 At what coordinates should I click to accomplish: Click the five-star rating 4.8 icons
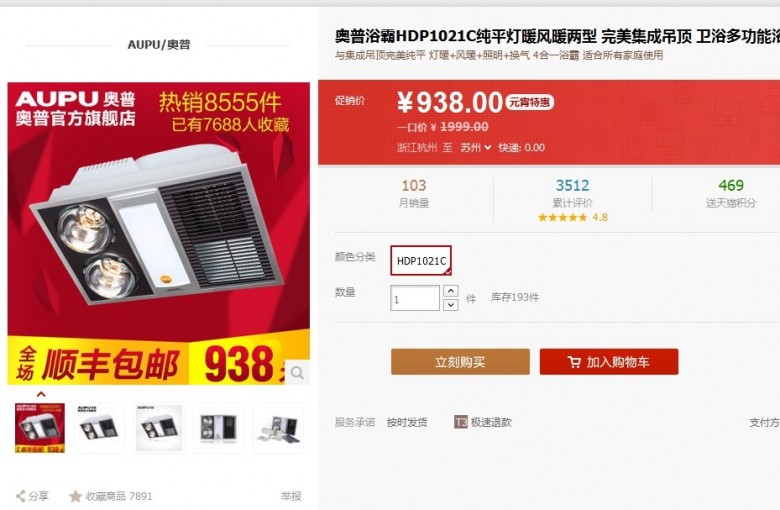tap(563, 217)
